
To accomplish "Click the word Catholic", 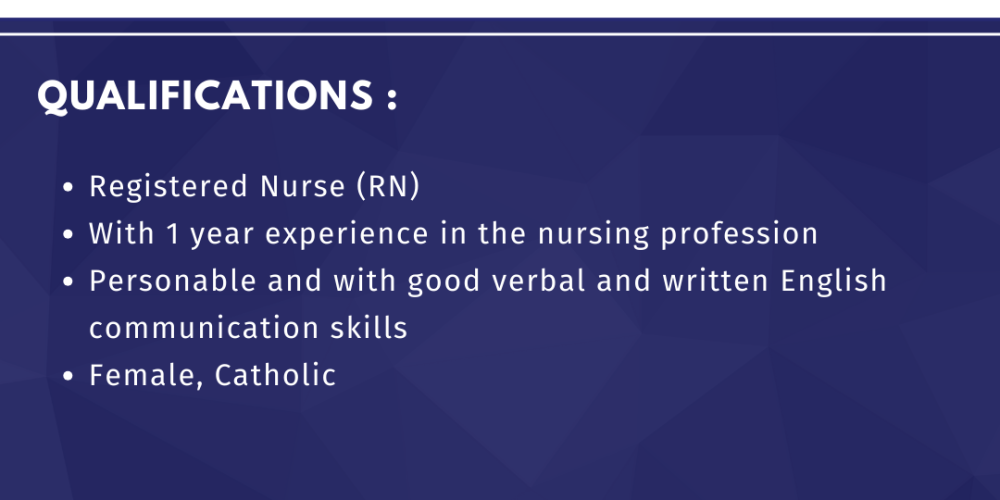I will click(x=276, y=377).
